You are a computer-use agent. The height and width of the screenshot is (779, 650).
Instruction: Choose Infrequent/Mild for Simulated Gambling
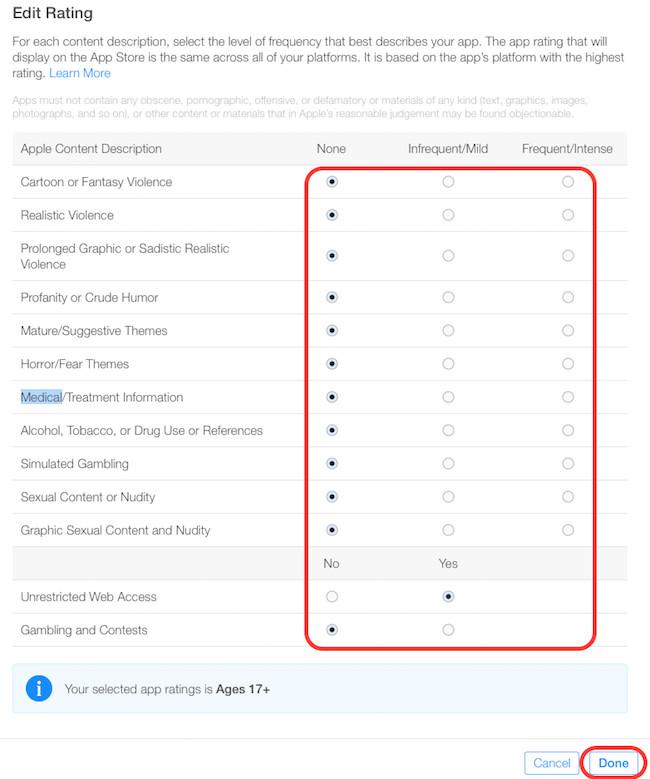click(x=448, y=464)
